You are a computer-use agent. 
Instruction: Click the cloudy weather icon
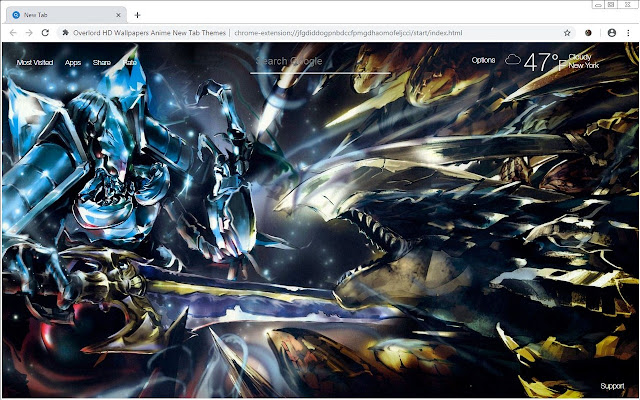[x=513, y=60]
